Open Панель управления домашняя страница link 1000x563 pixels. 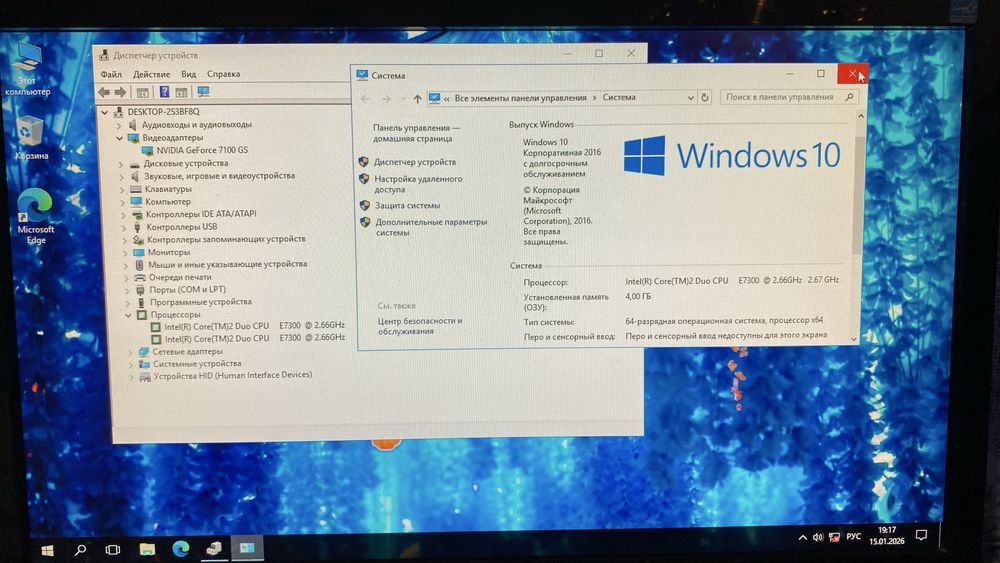[x=416, y=133]
